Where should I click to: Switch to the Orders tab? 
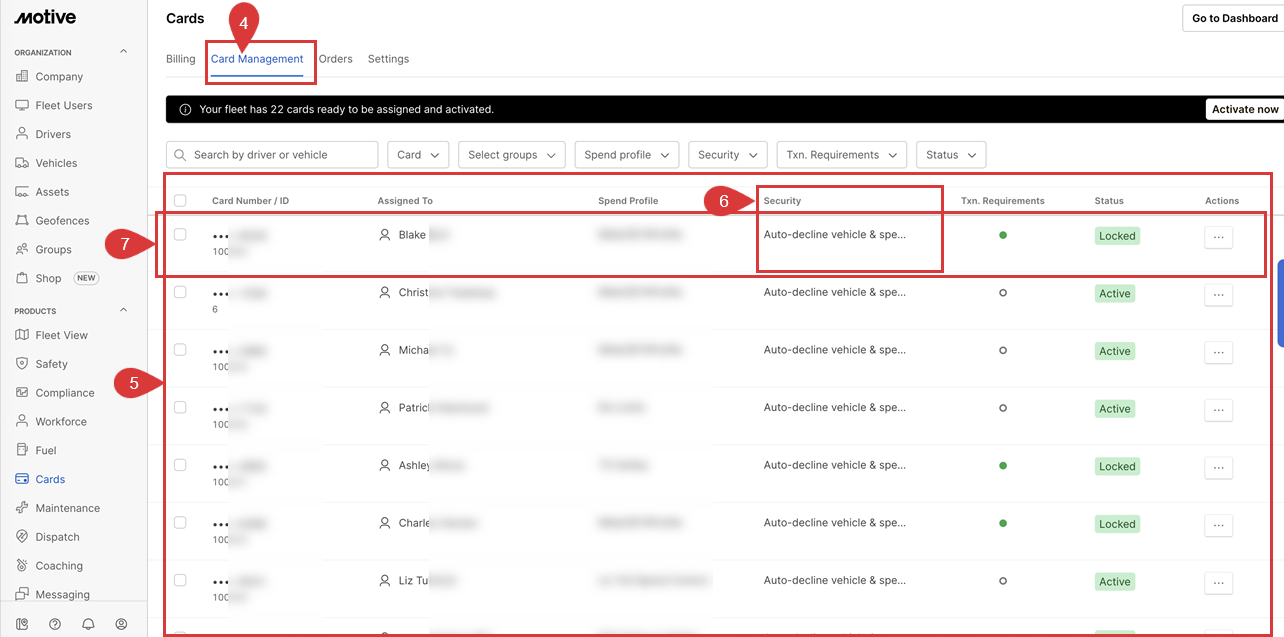click(335, 59)
